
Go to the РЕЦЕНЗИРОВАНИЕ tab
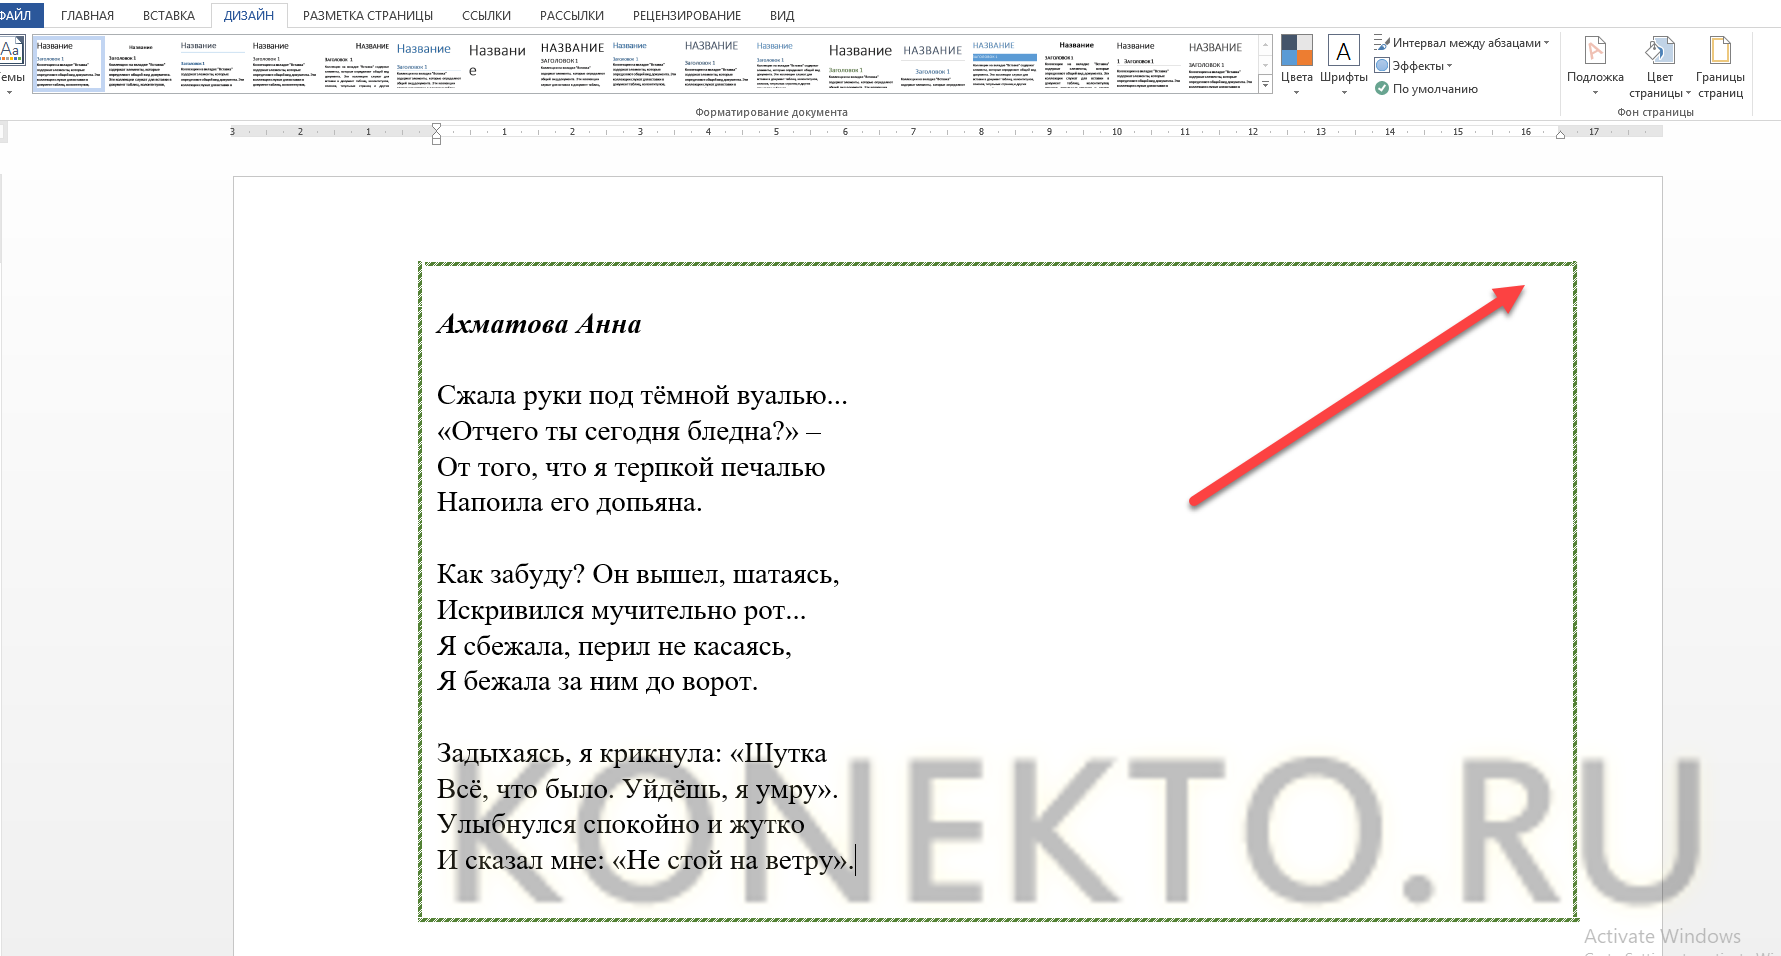pyautogui.click(x=686, y=16)
